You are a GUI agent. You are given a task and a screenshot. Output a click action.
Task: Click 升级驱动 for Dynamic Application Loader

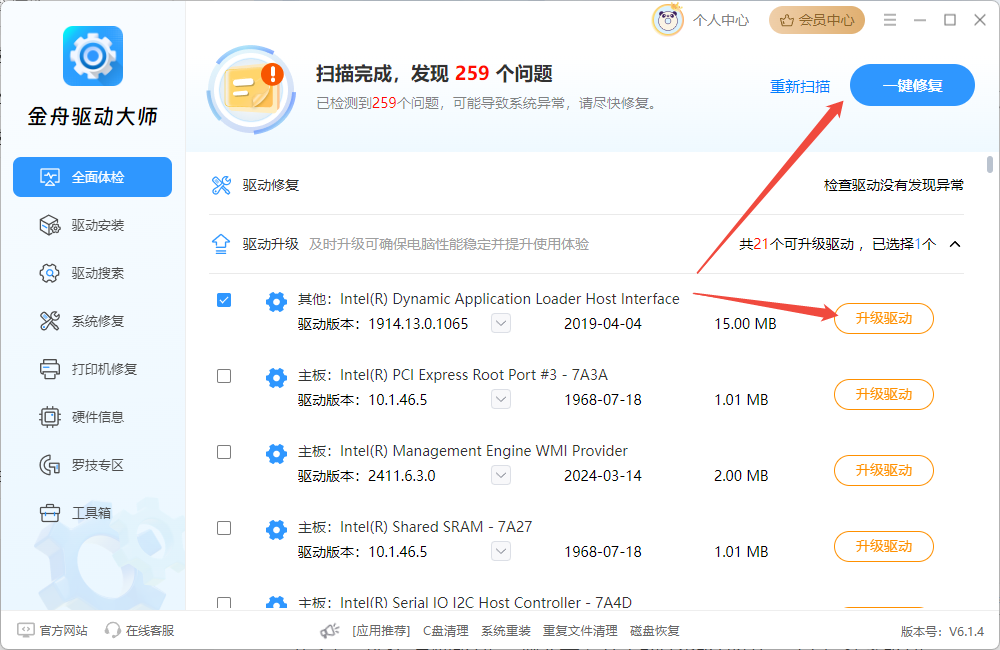pos(884,318)
